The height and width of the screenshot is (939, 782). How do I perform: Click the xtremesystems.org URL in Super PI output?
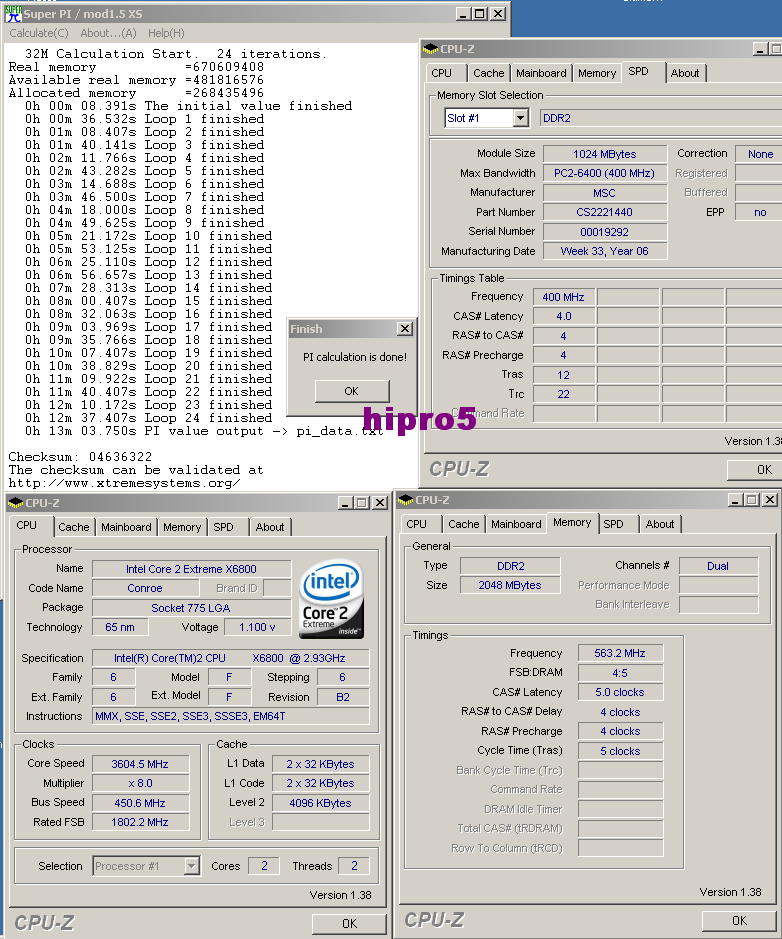click(125, 483)
